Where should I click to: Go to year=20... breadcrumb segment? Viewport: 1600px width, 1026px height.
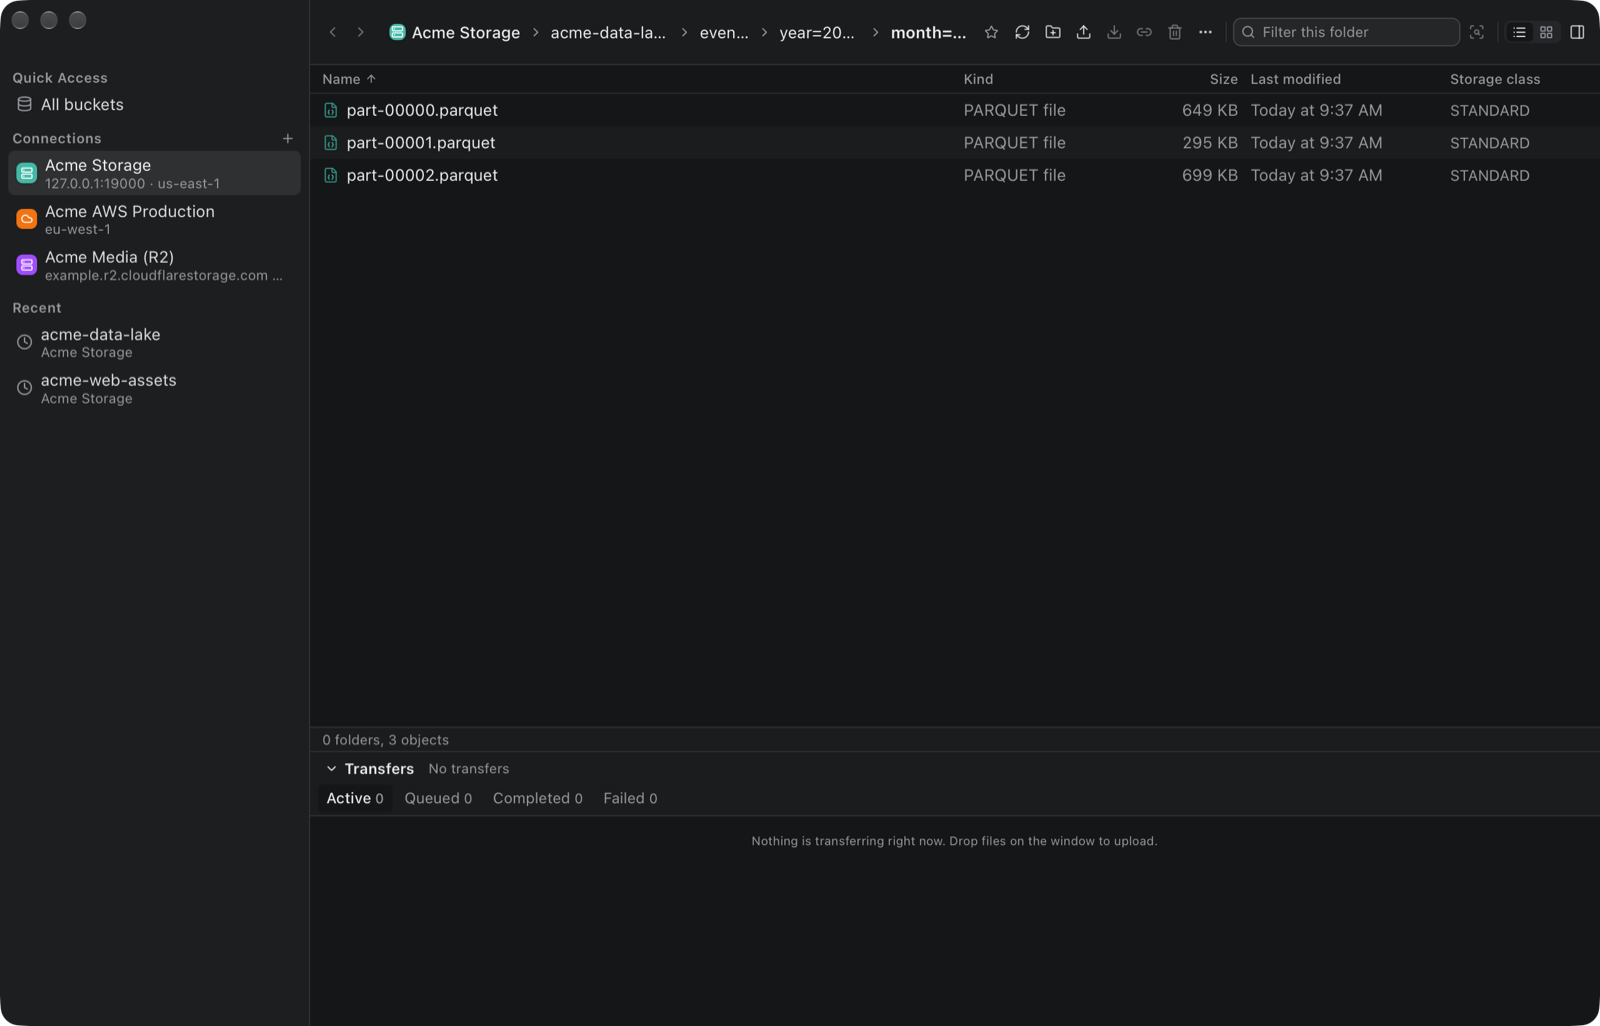[817, 32]
